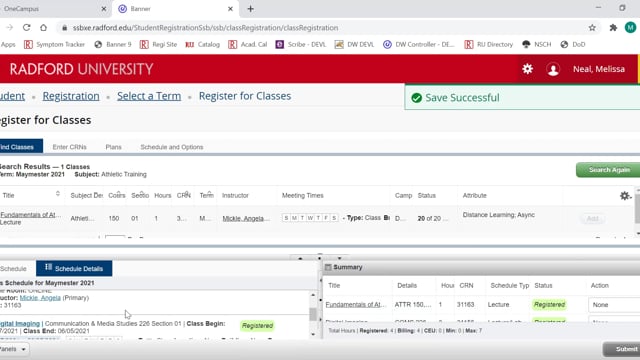The height and width of the screenshot is (360, 640).
Task: Open Fundamentals of At... link in search results
Action: tap(31, 215)
